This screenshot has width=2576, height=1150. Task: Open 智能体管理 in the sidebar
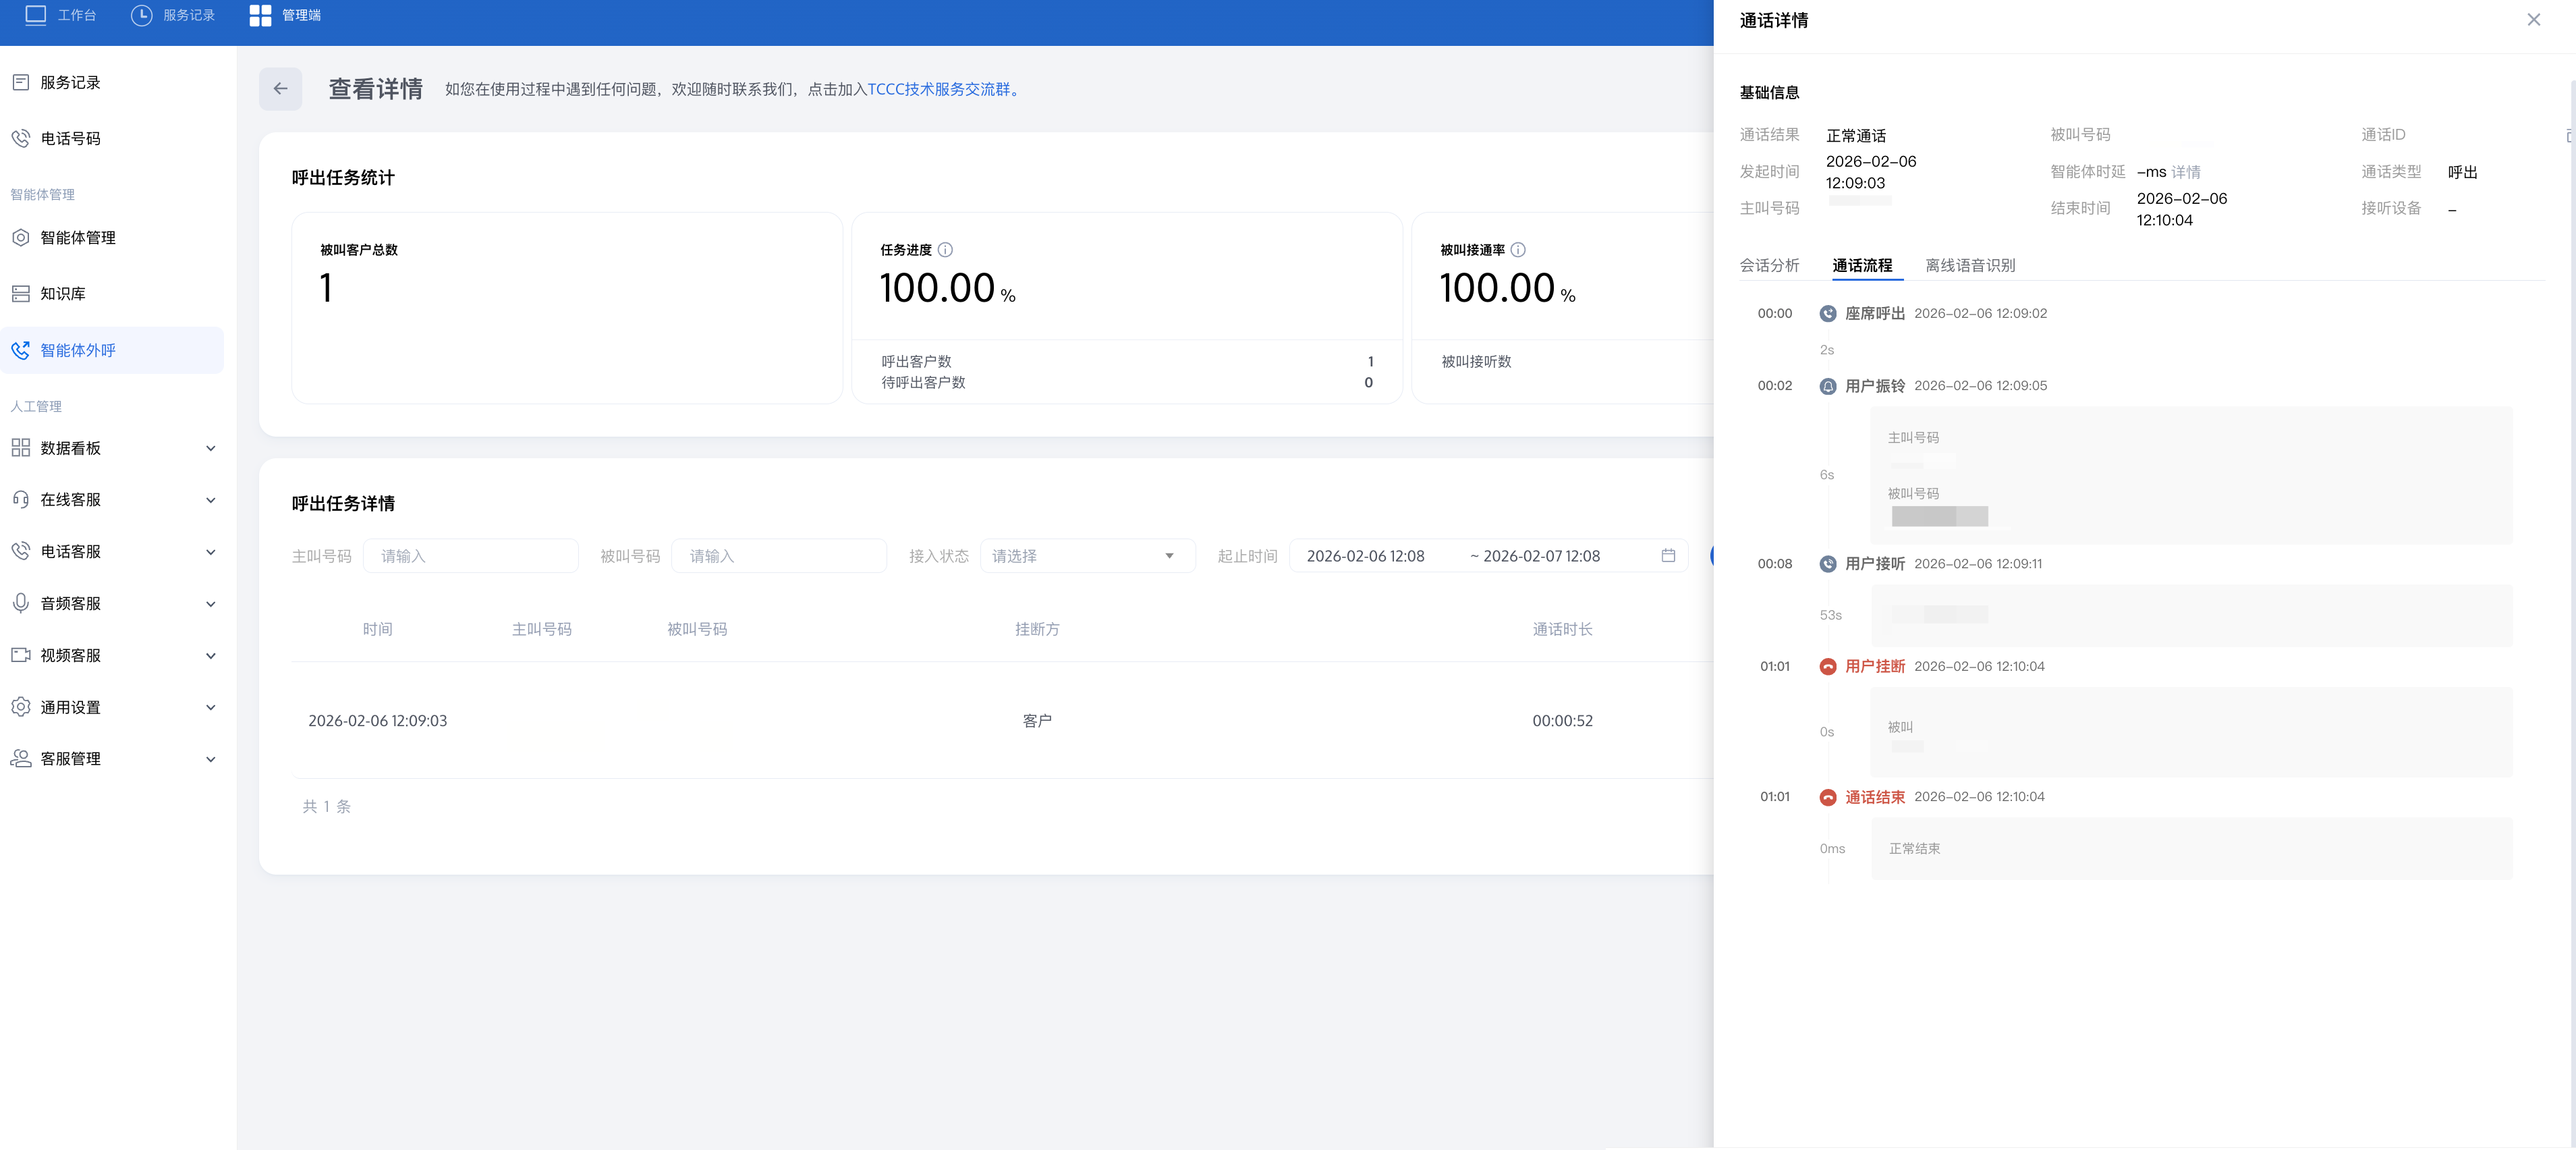(x=78, y=238)
